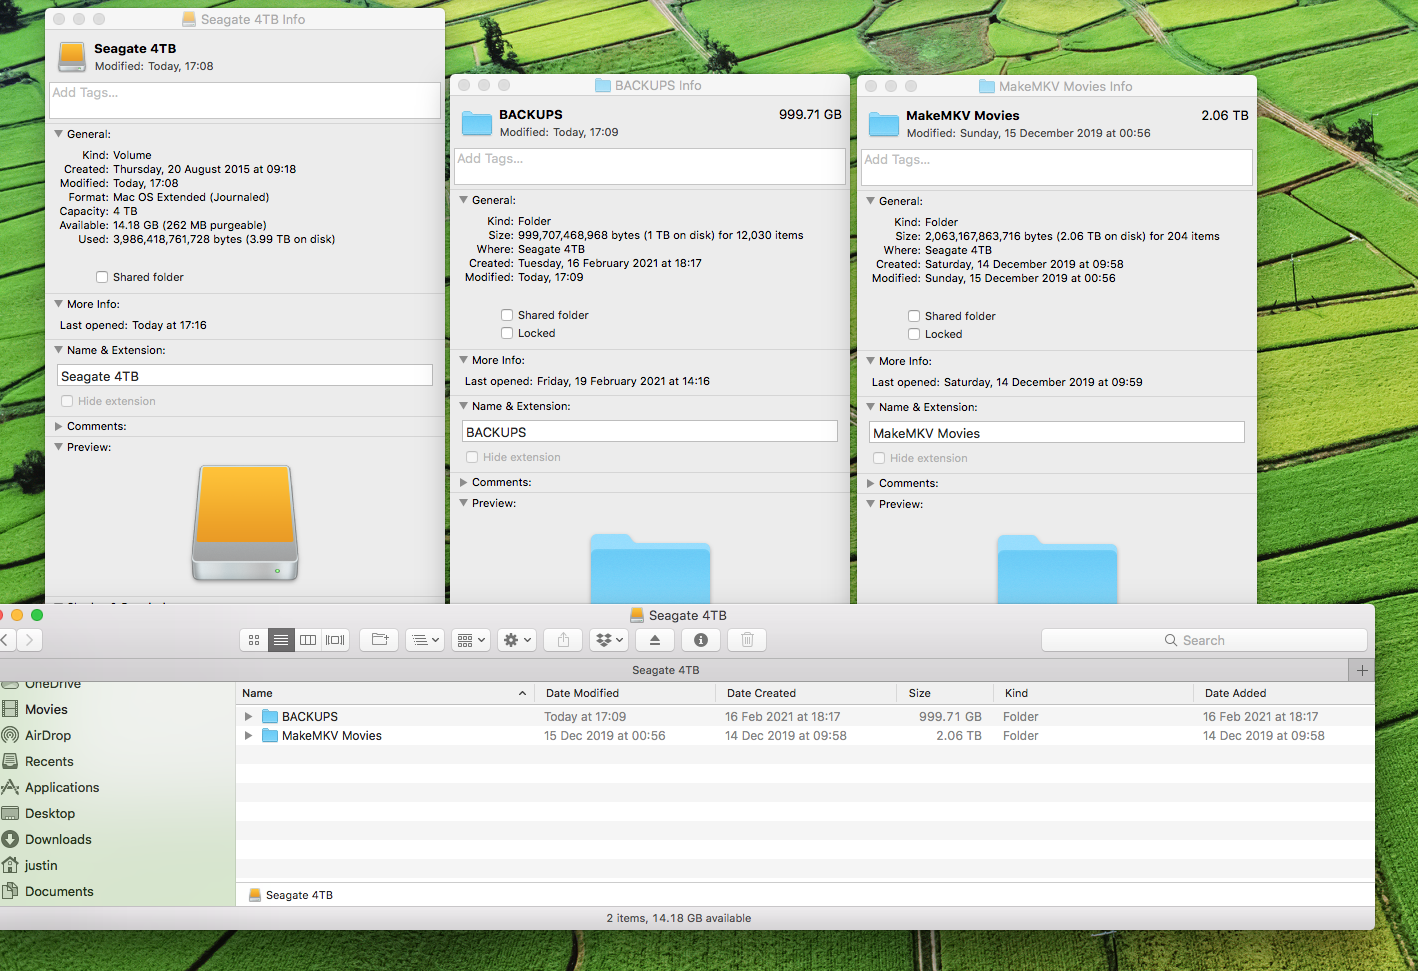Switch Finder to column view
Screen dimensions: 1418x971
pos(308,640)
